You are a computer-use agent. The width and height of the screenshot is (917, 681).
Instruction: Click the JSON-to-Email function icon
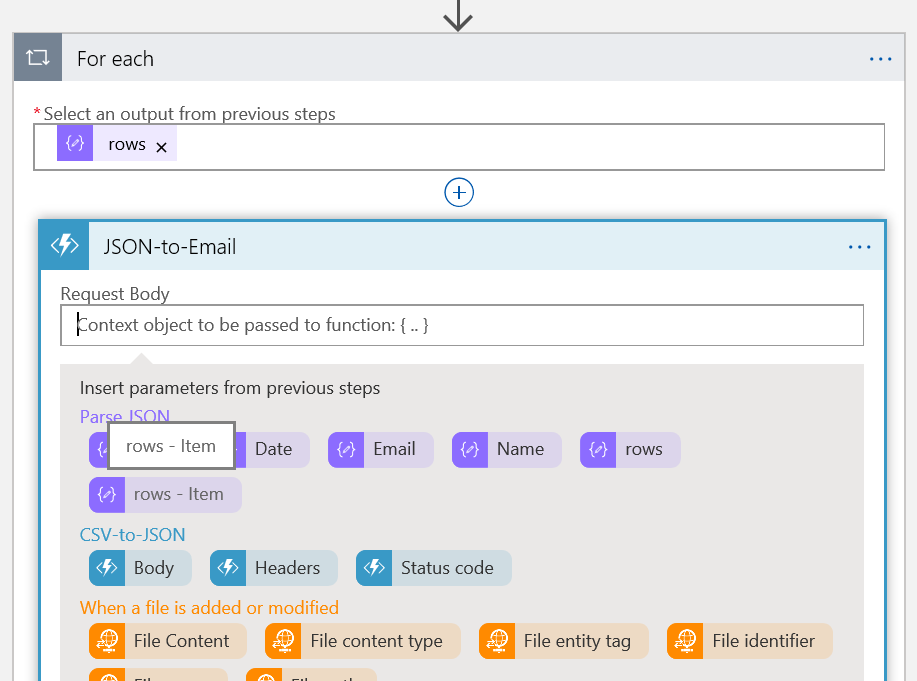coord(65,246)
